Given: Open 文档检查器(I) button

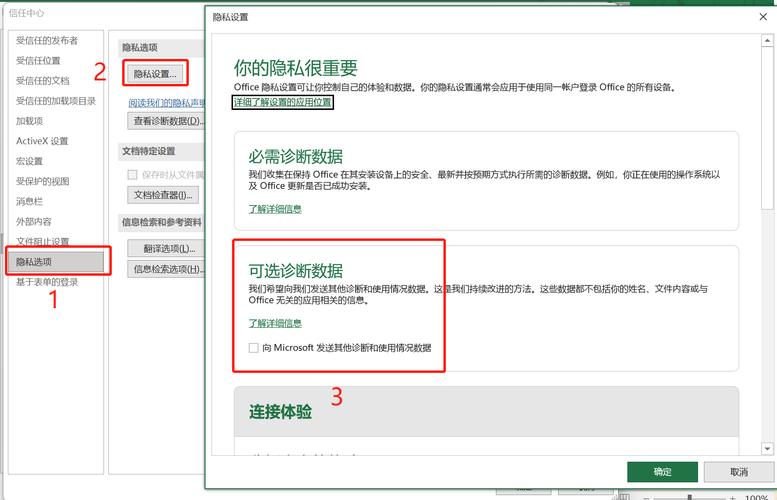Looking at the screenshot, I should pyautogui.click(x=163, y=195).
